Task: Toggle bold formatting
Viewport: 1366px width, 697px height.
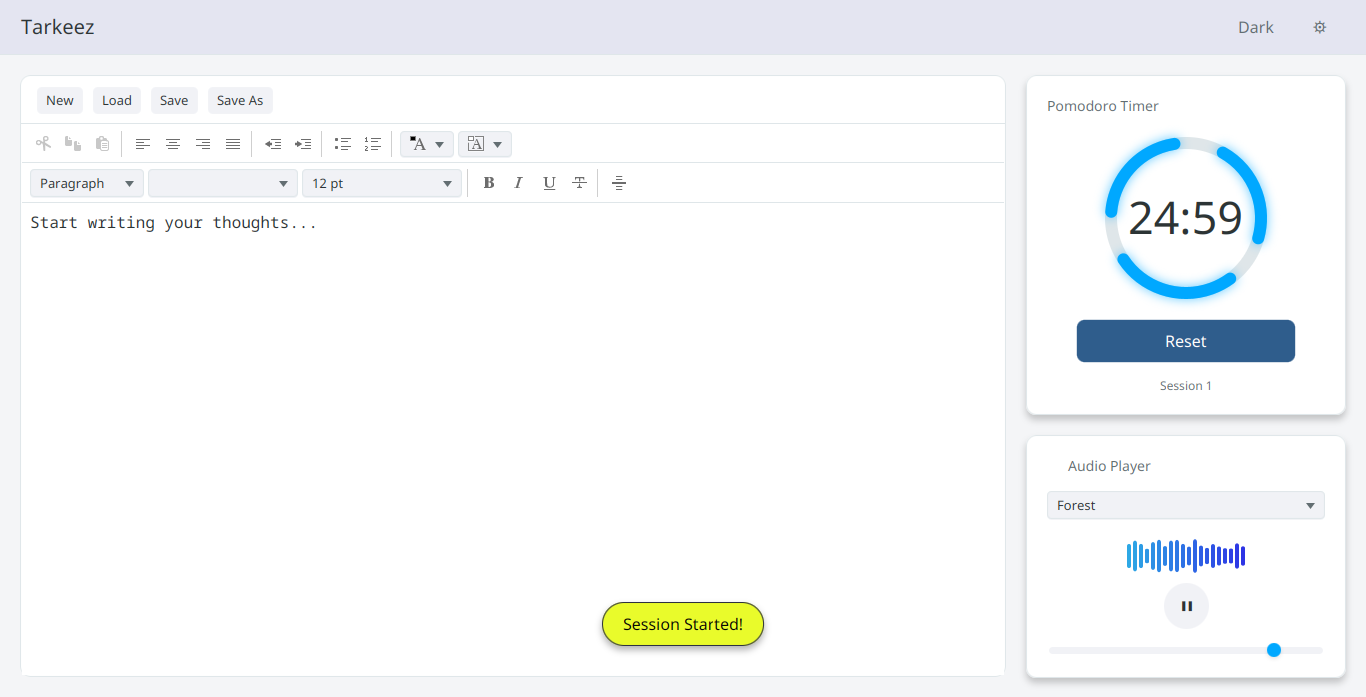Action: click(489, 183)
